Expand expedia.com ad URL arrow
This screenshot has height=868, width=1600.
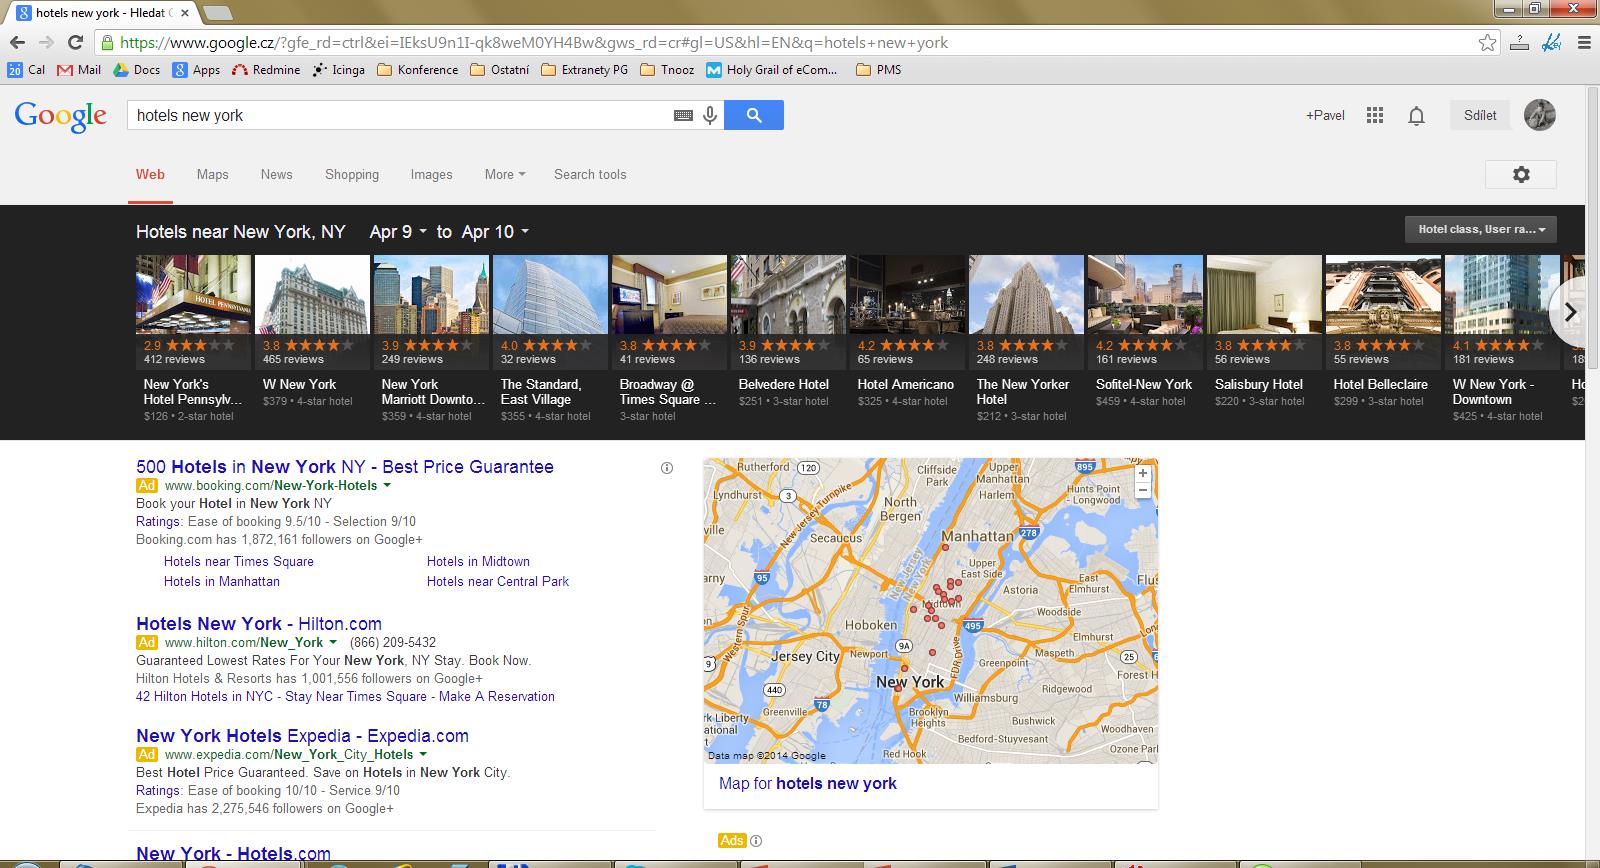click(423, 754)
